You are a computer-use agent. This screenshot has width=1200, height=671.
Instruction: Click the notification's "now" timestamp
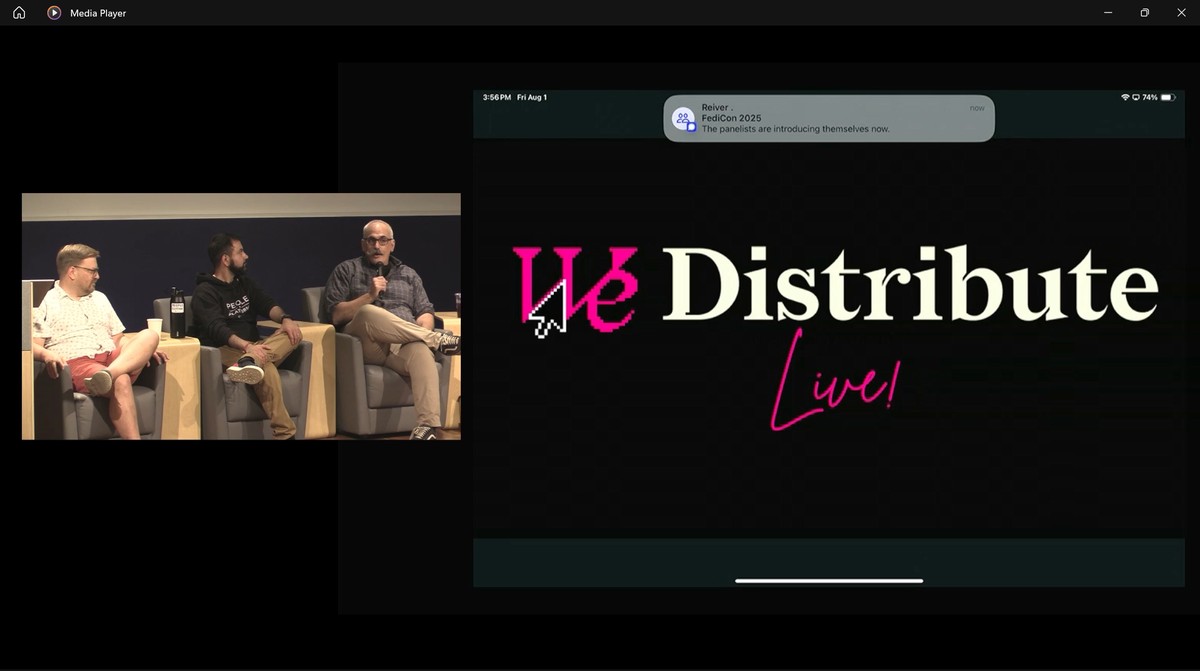976,108
